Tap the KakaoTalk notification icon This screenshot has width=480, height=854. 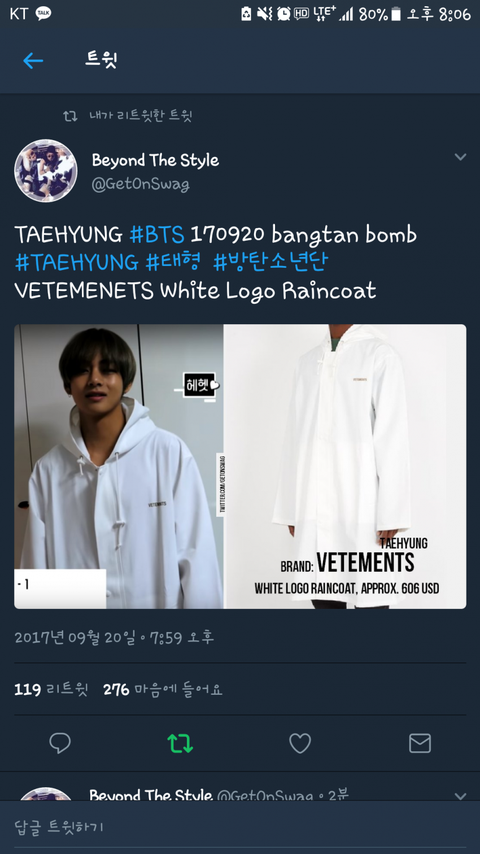[x=44, y=14]
